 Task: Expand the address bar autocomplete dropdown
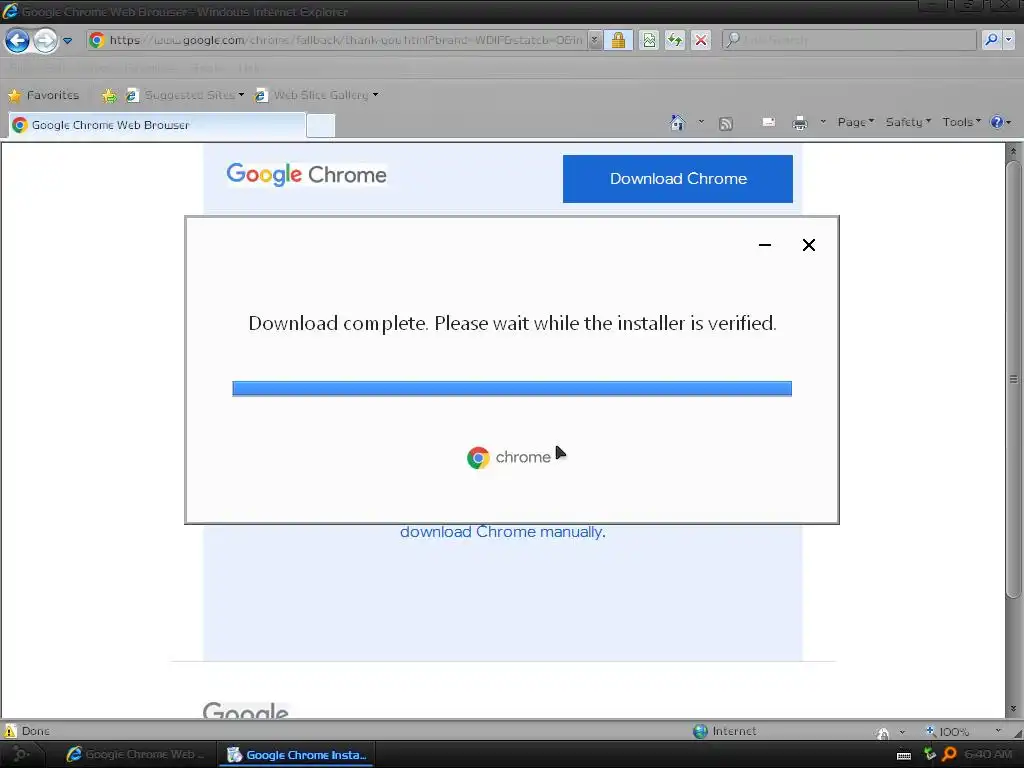pyautogui.click(x=594, y=40)
